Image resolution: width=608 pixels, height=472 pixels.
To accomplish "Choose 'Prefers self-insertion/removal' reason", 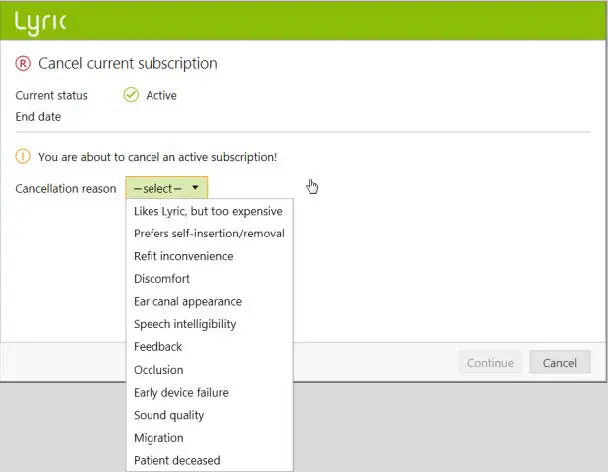I will [x=209, y=233].
